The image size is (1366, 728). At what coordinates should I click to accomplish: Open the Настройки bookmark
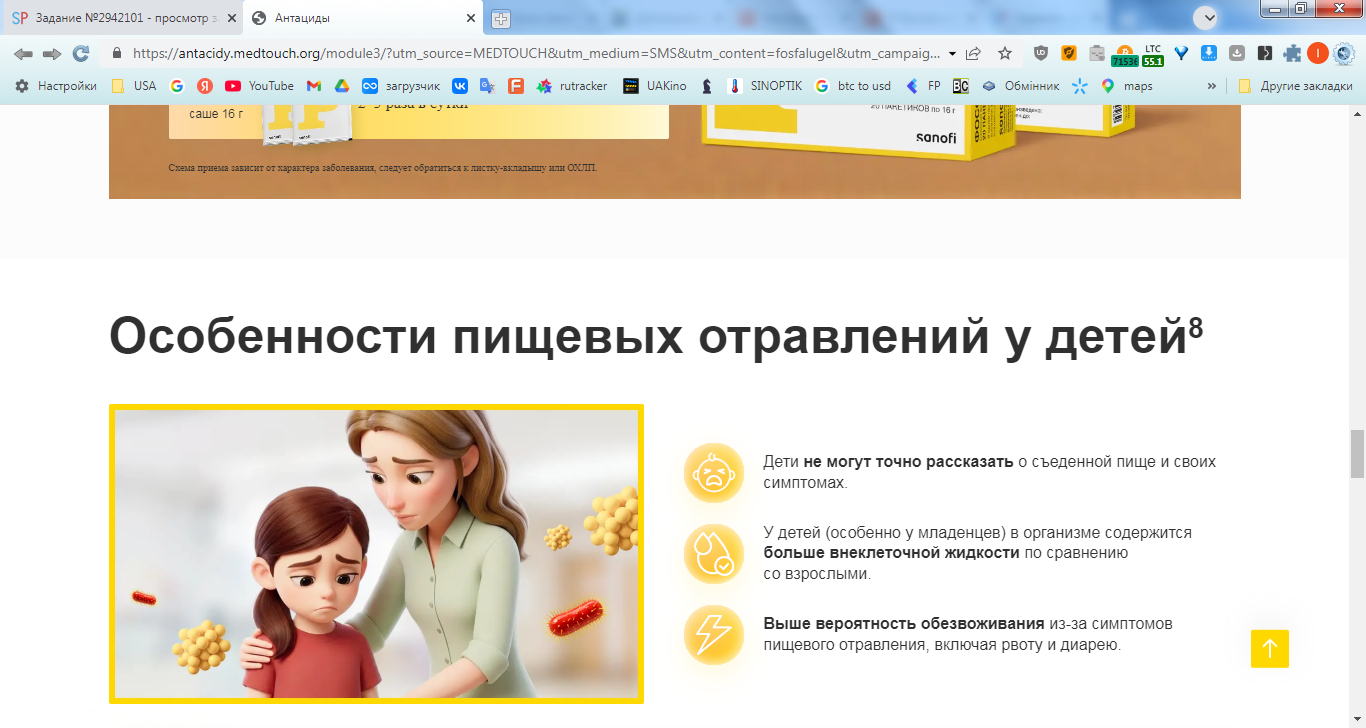[56, 86]
